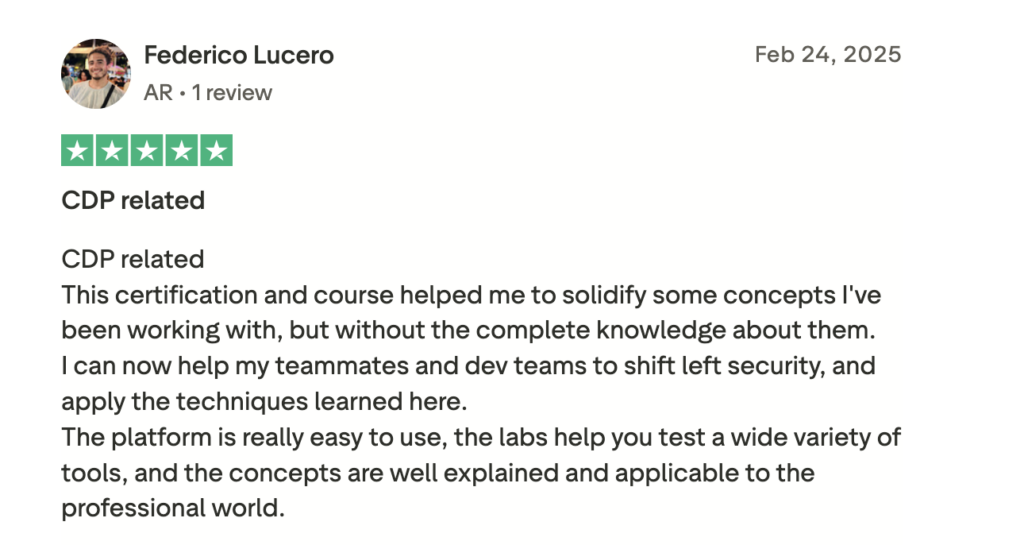Open the bold "CDP related" review title
The width and height of the screenshot is (1024, 545).
[133, 200]
